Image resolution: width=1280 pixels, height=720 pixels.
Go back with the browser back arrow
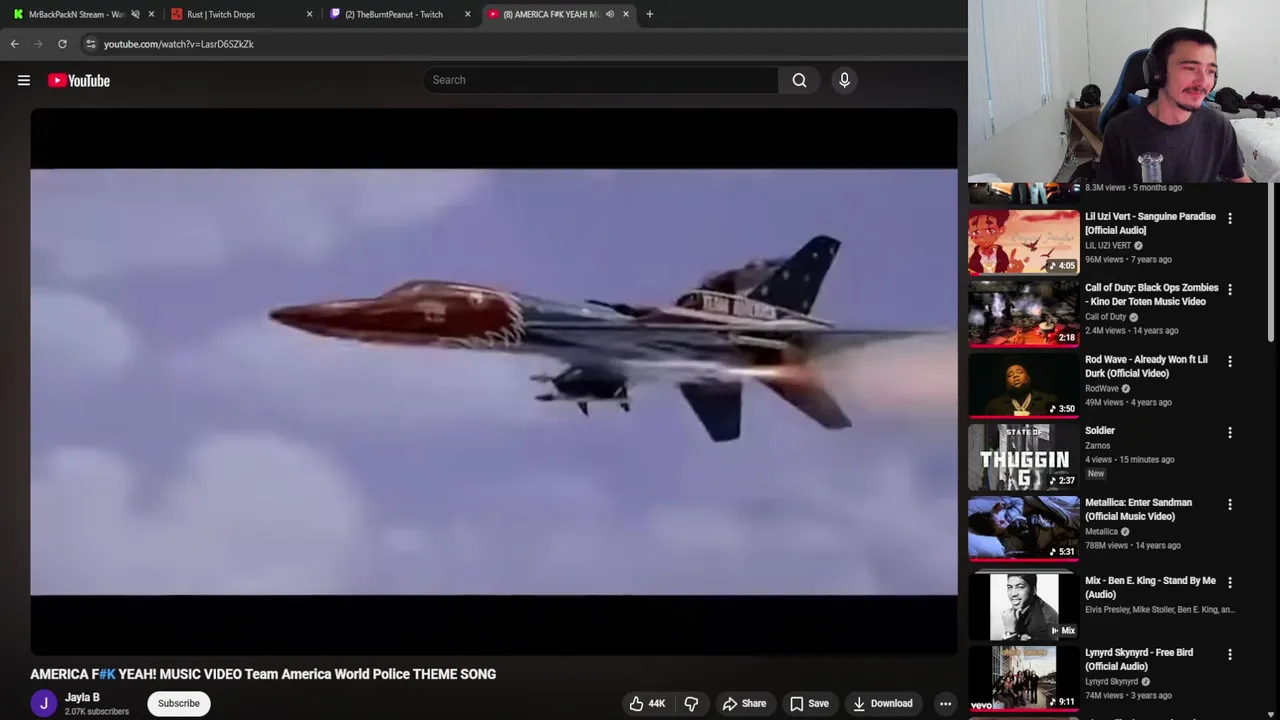(14, 44)
